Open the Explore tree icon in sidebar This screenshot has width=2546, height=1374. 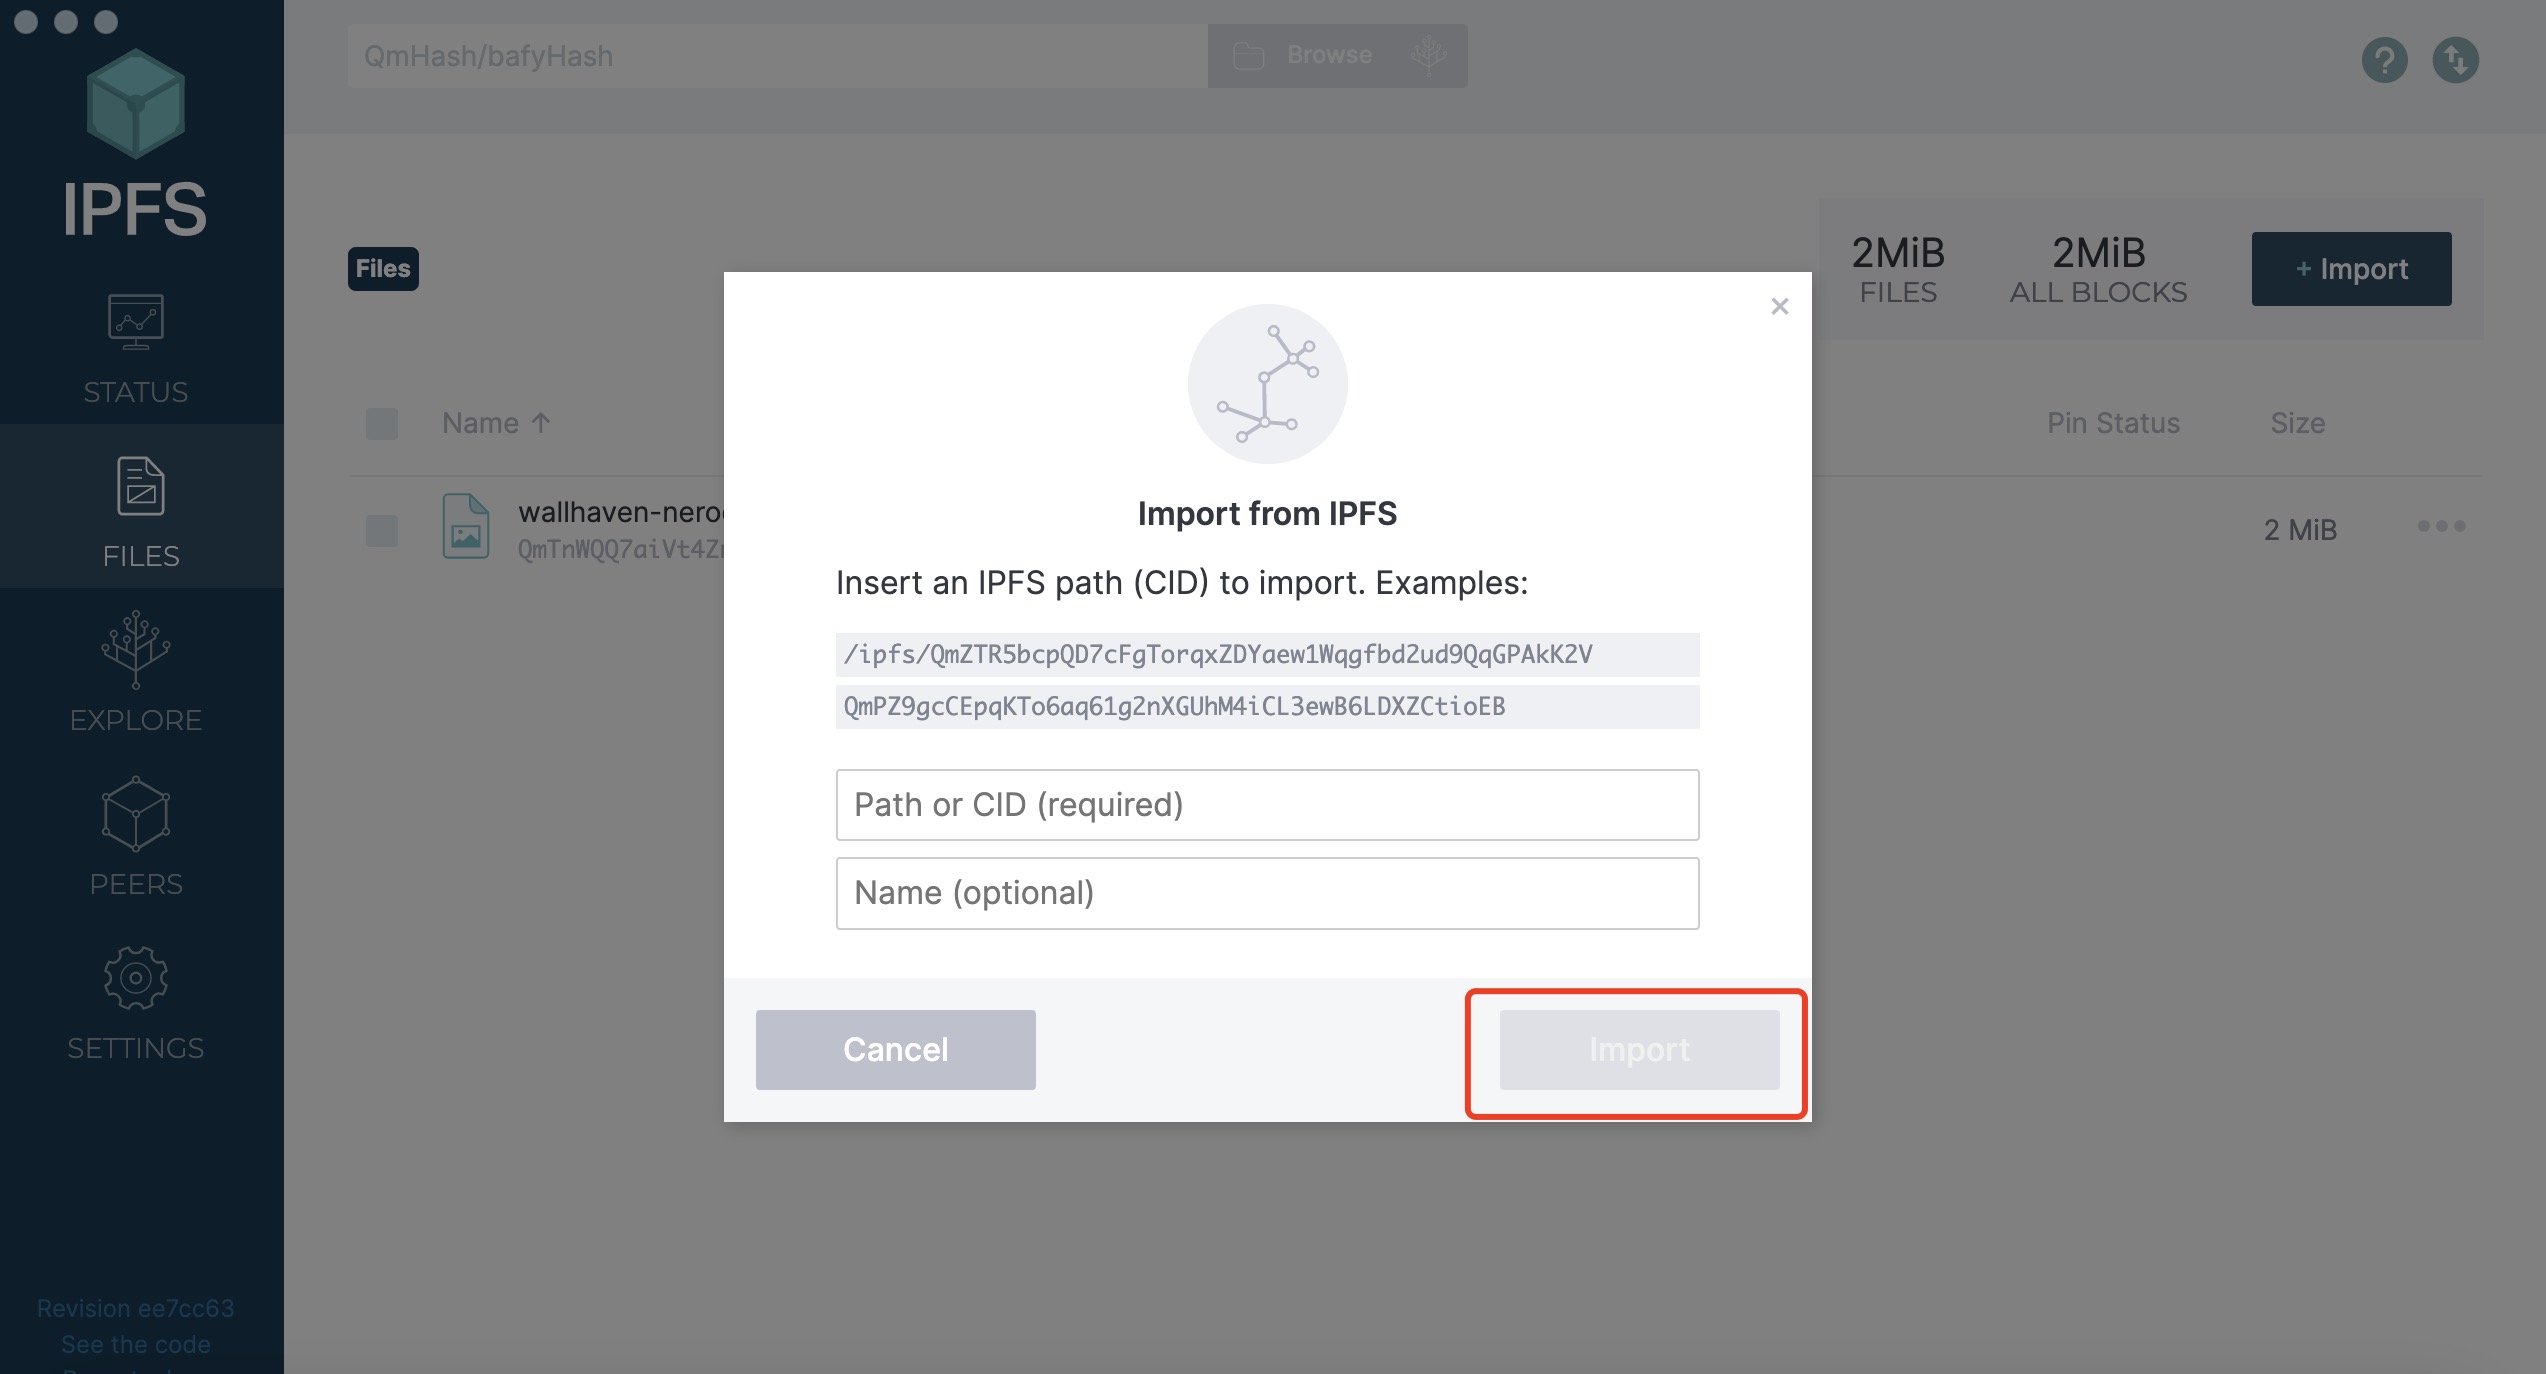point(136,650)
